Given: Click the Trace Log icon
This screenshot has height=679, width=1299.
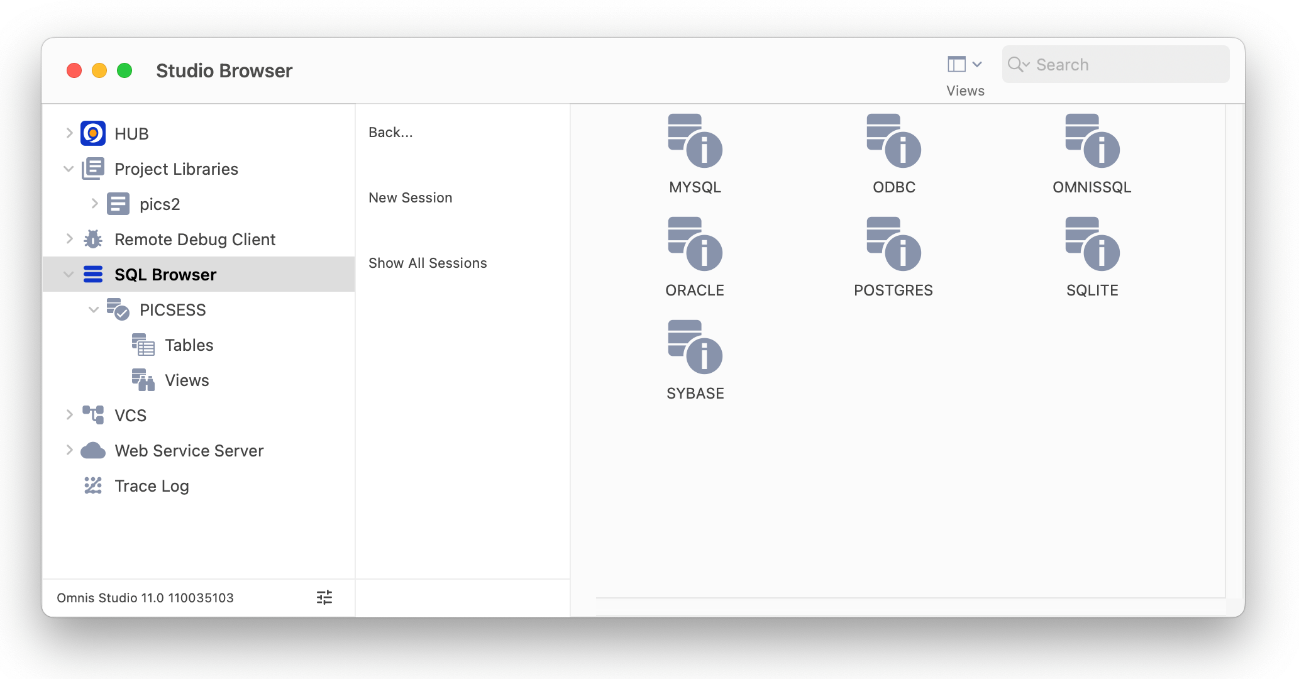Looking at the screenshot, I should [x=93, y=486].
